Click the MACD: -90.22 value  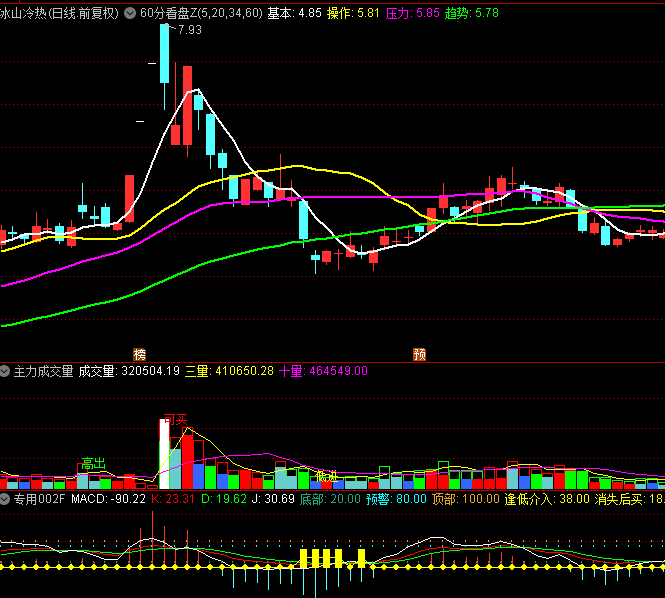(108, 499)
